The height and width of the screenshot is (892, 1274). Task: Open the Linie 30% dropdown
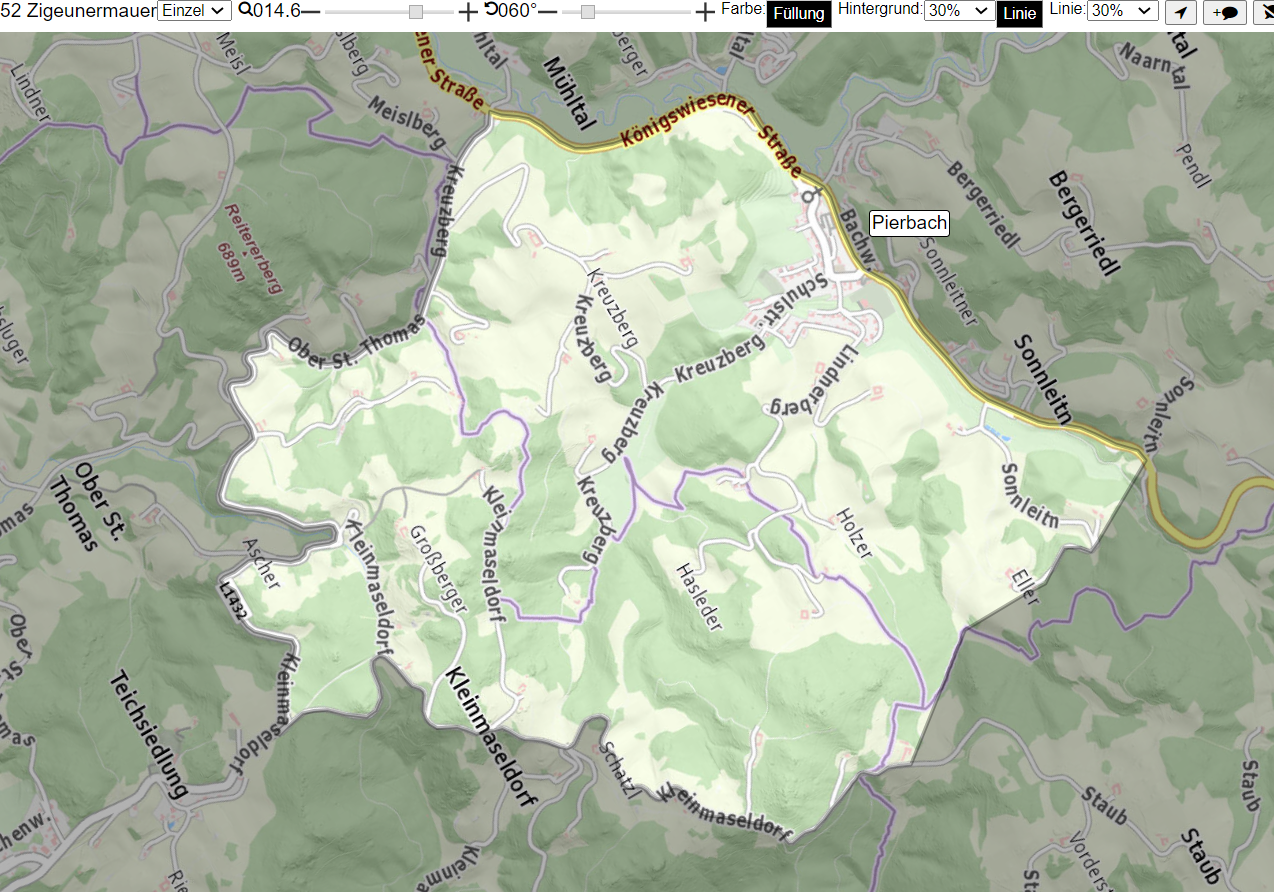coord(1123,11)
